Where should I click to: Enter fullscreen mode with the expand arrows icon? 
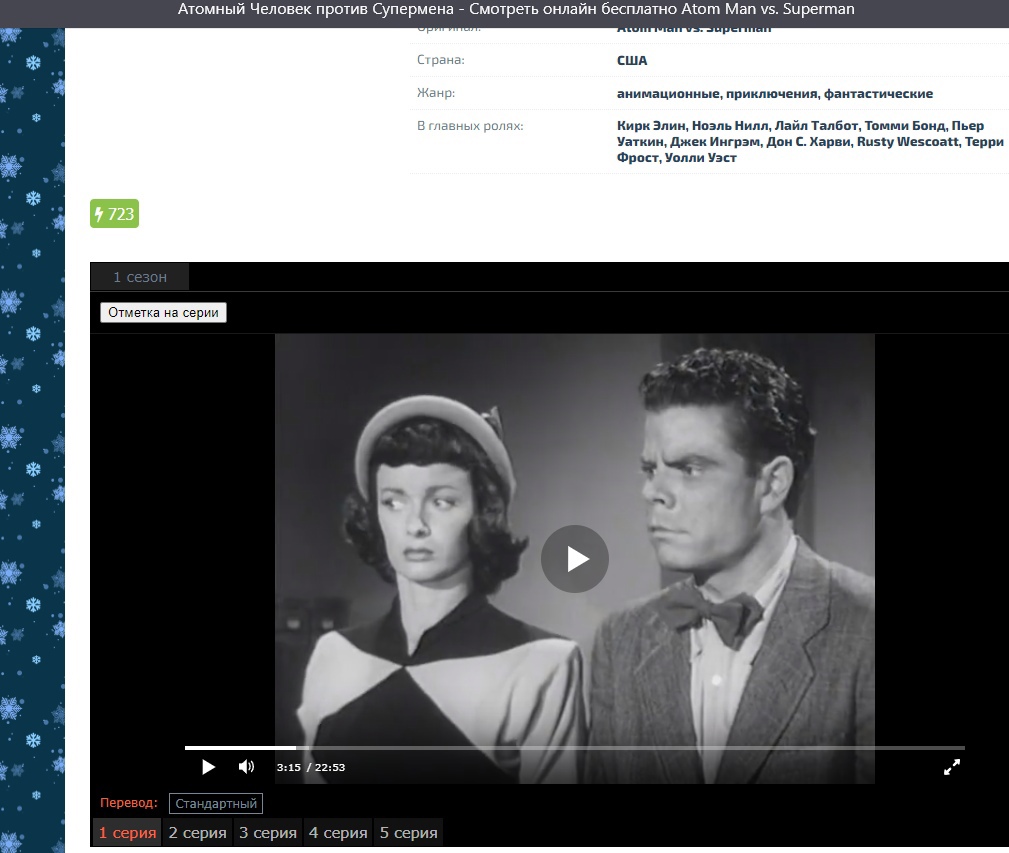point(952,767)
